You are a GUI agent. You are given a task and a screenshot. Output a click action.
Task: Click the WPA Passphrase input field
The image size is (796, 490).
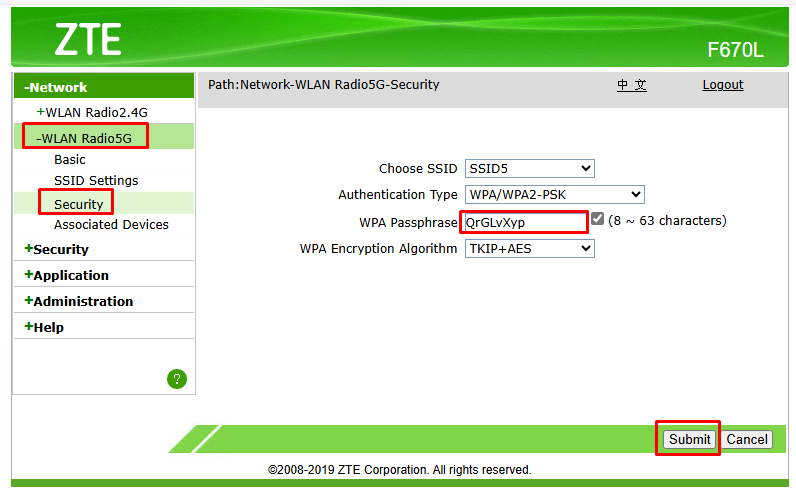point(524,222)
